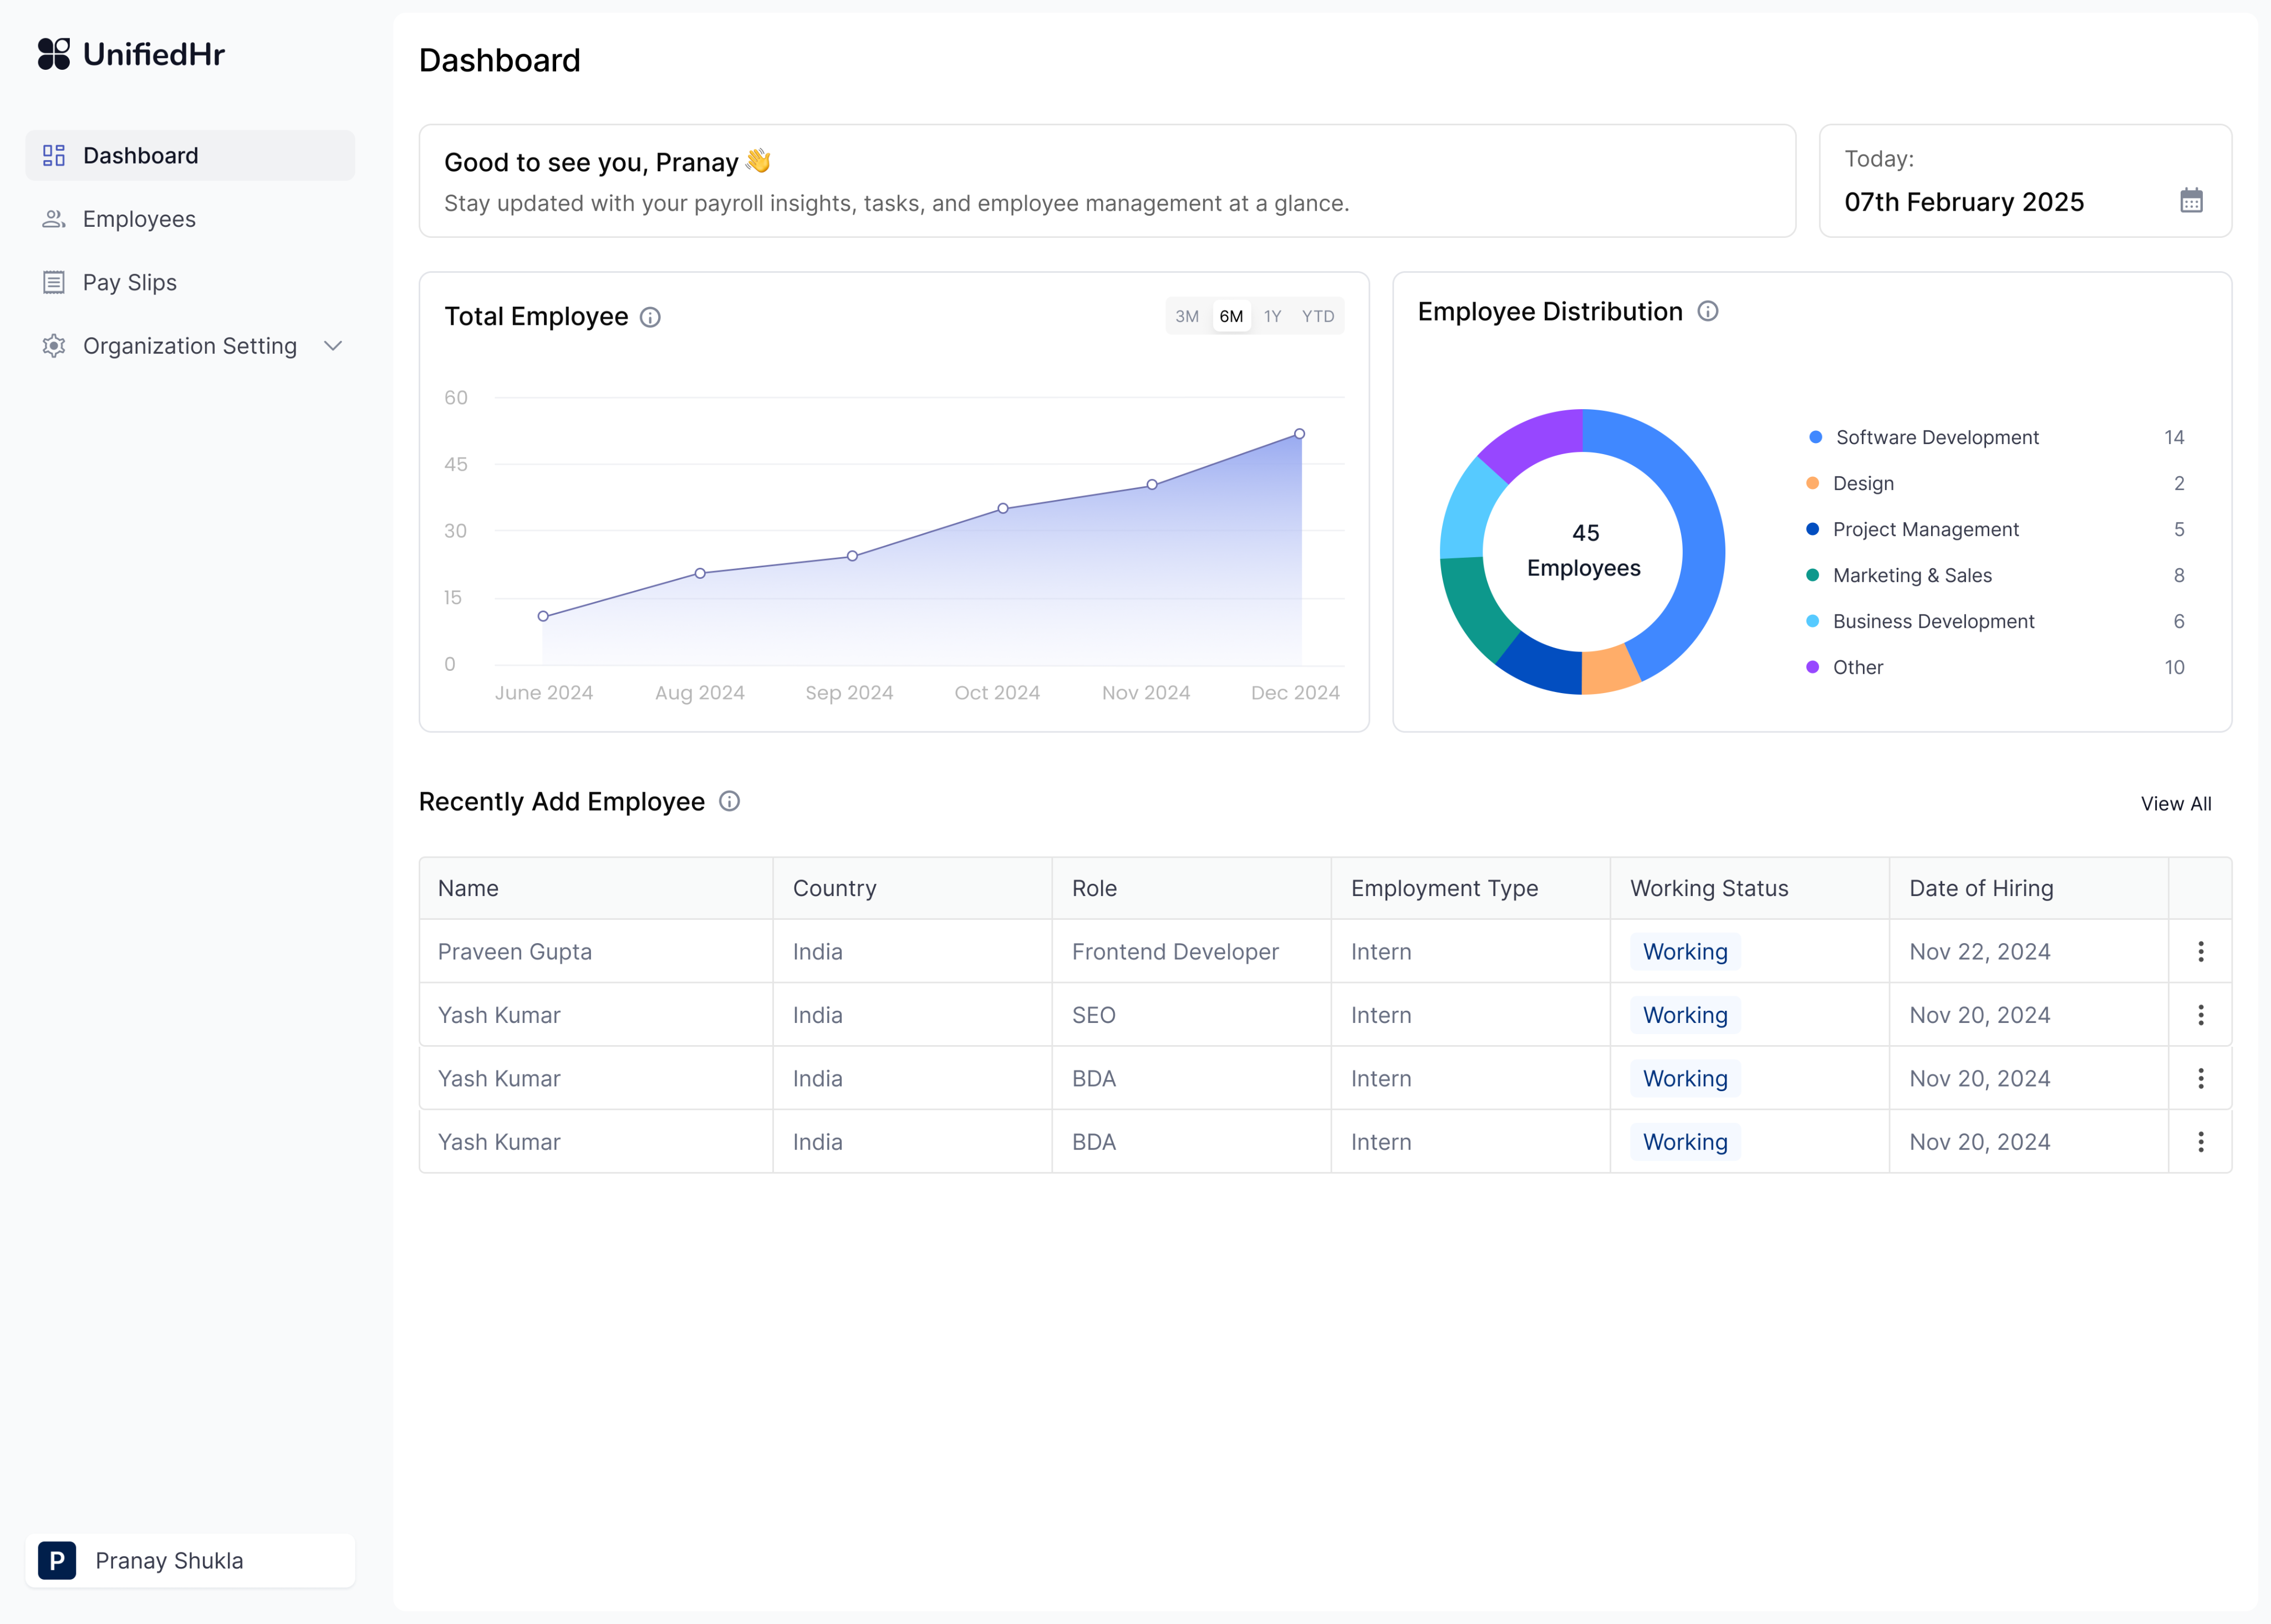Go to Employees in sidebar

(139, 219)
